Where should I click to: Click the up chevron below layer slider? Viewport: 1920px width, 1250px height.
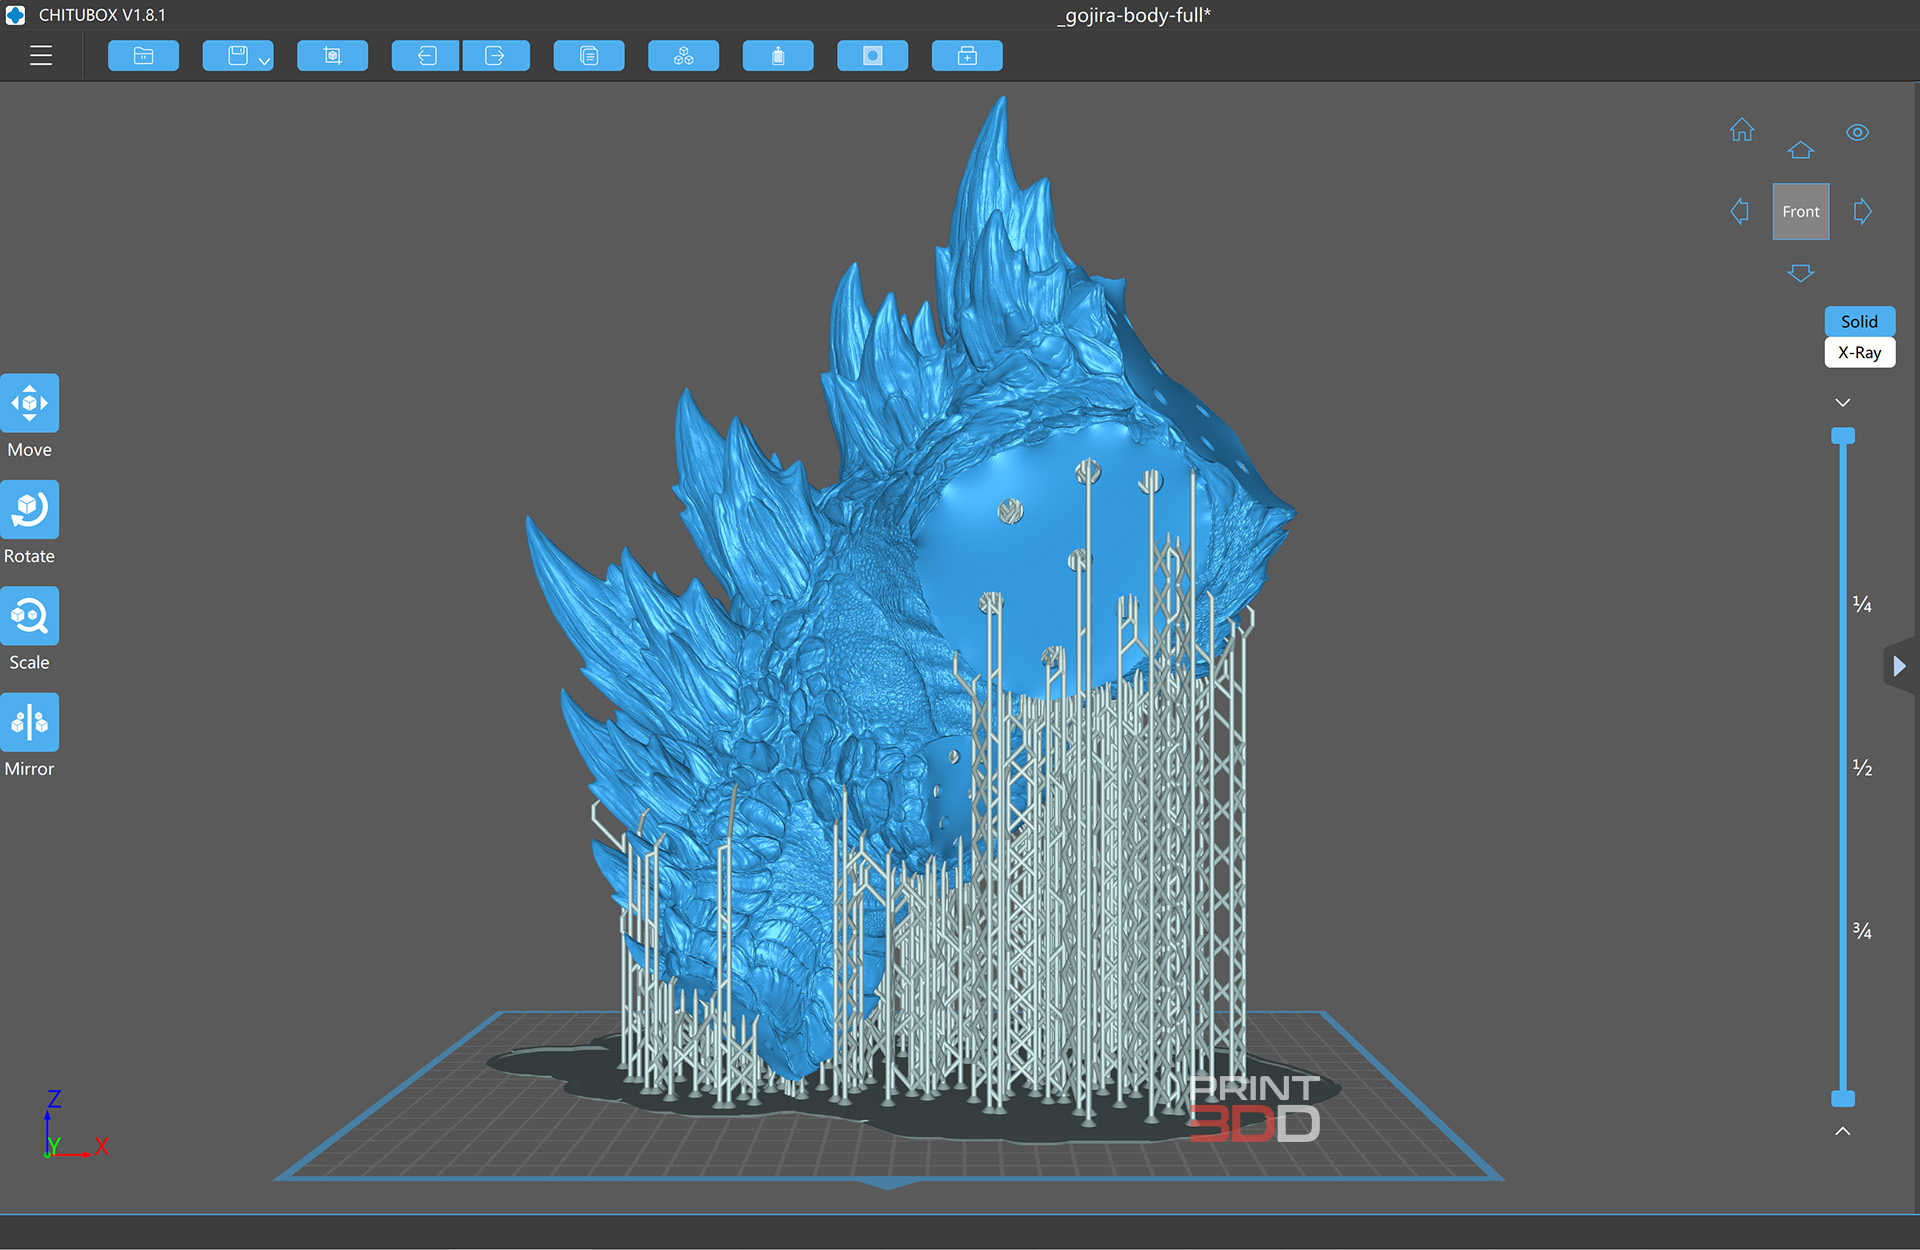point(1843,1131)
